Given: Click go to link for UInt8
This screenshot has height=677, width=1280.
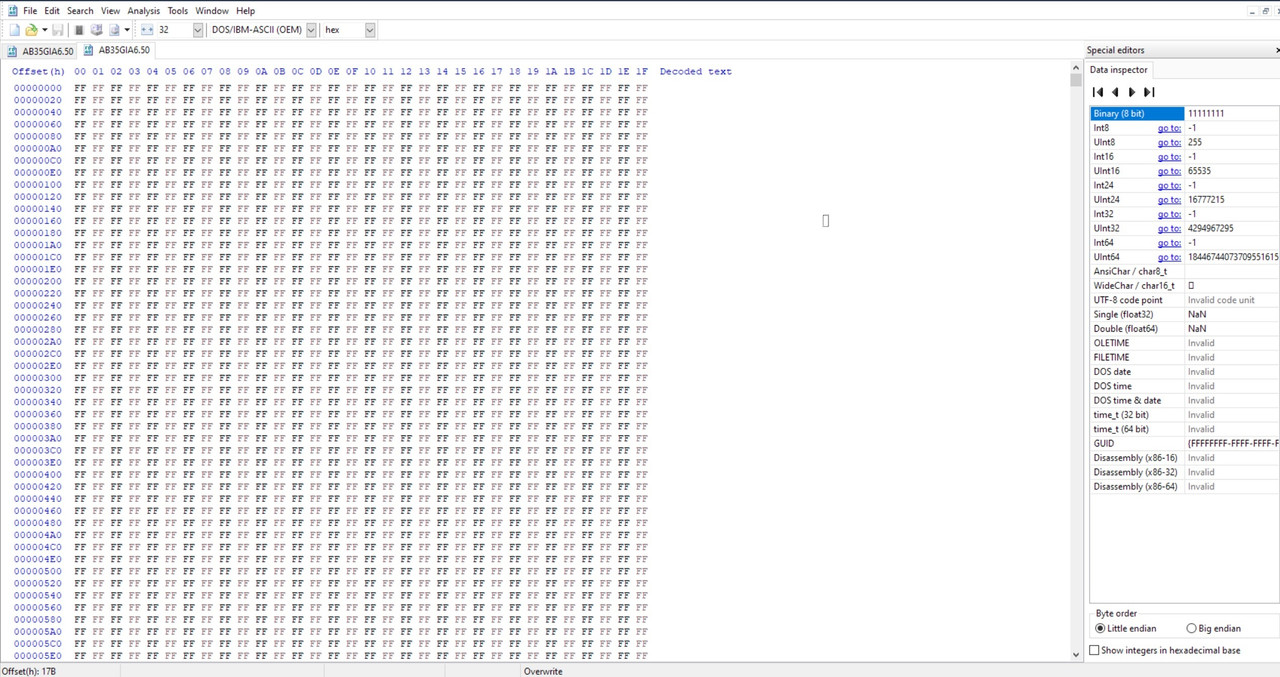Looking at the screenshot, I should (1169, 142).
